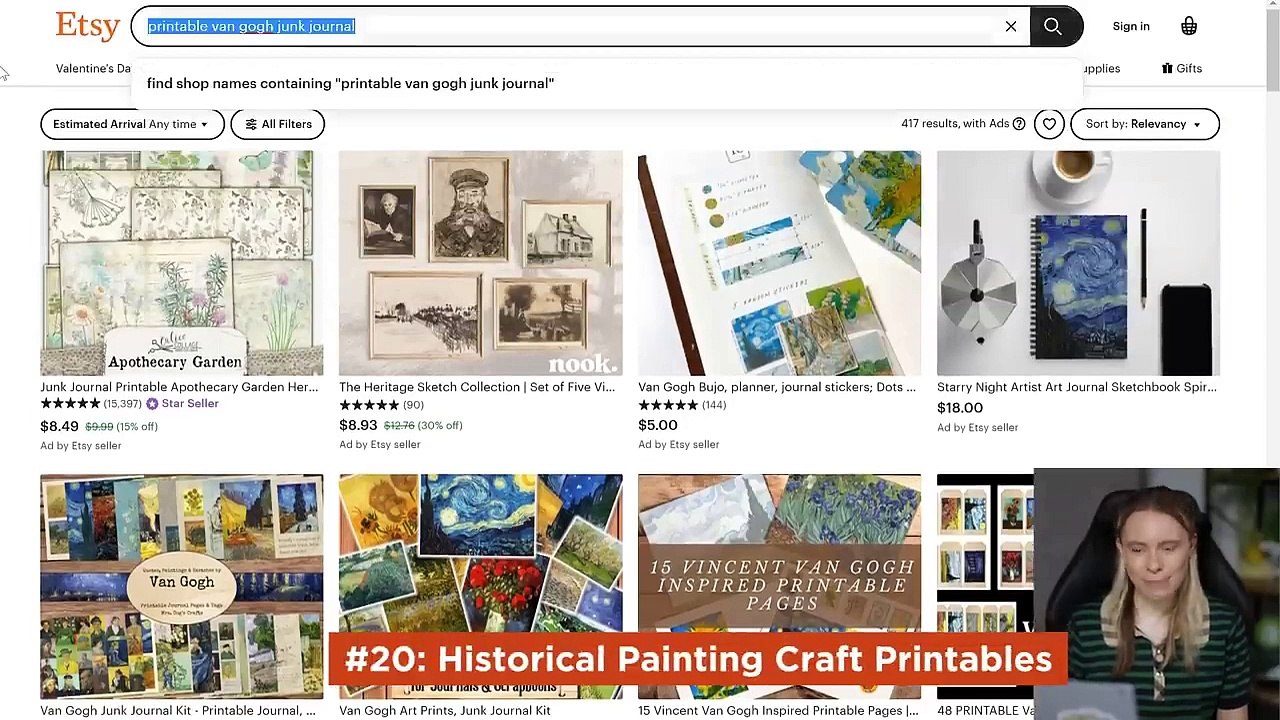Click the Starry Night Artist Art Journal title
Viewport: 1280px width, 720px height.
[1076, 387]
